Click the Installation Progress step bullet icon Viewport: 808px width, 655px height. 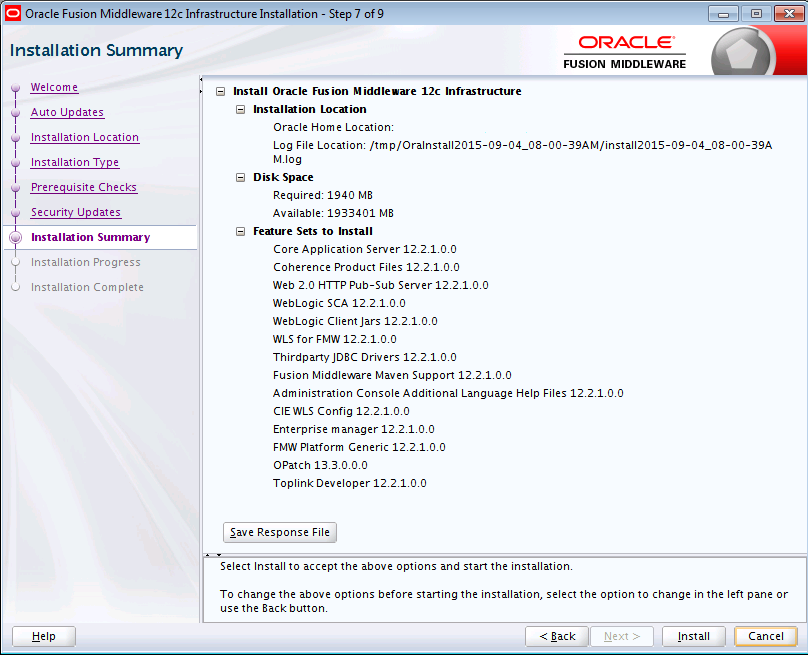pos(15,262)
